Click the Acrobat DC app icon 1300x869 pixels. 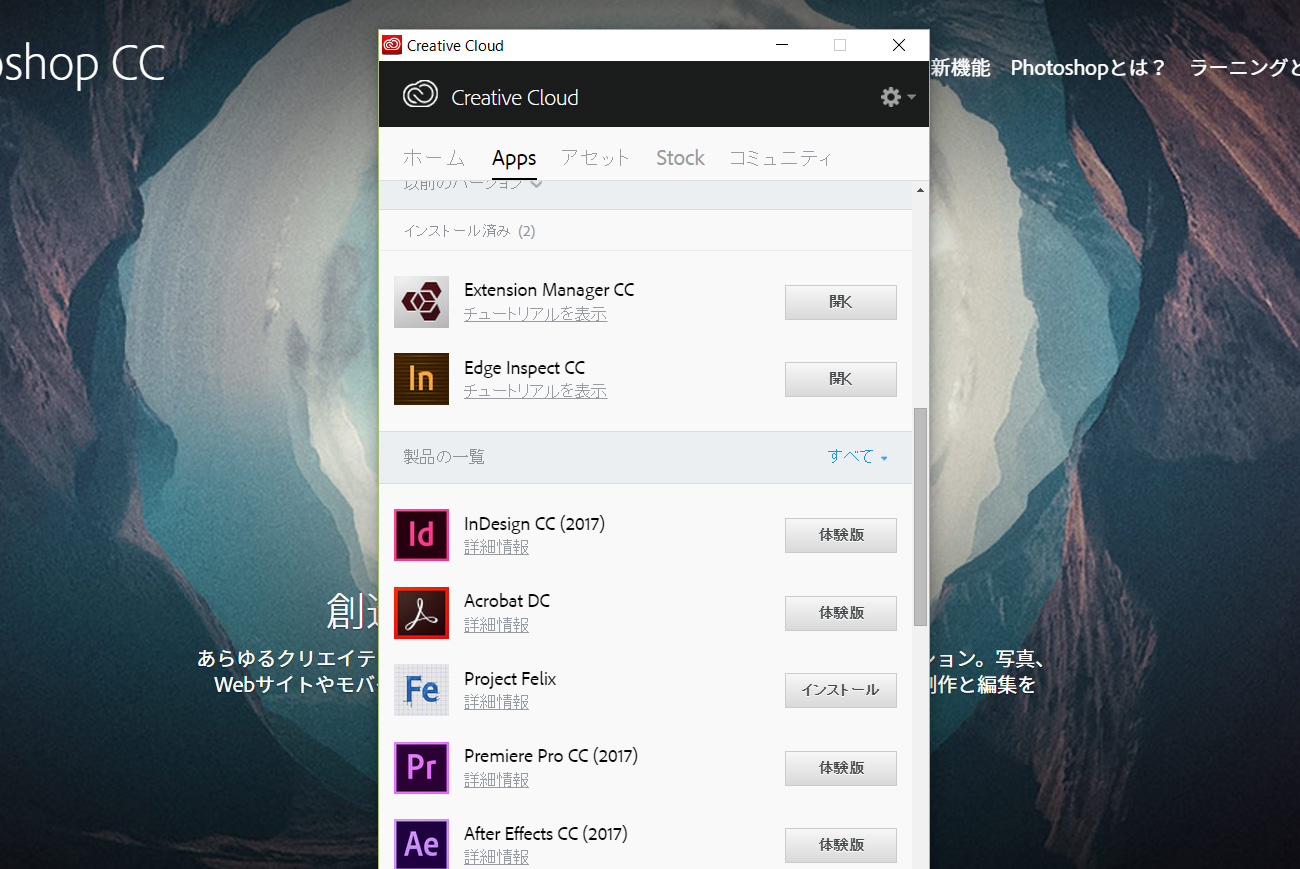421,612
